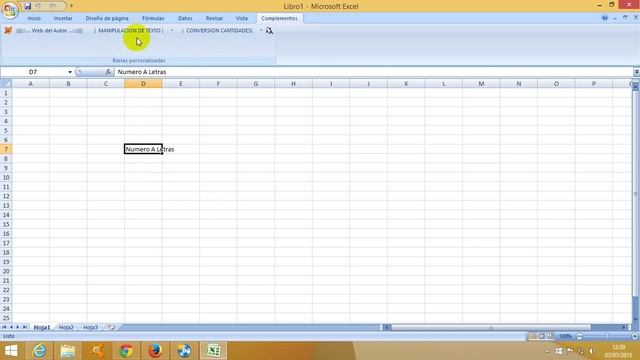This screenshot has height=360, width=640.
Task: Open the Excel Help icon
Action: click(x=605, y=18)
